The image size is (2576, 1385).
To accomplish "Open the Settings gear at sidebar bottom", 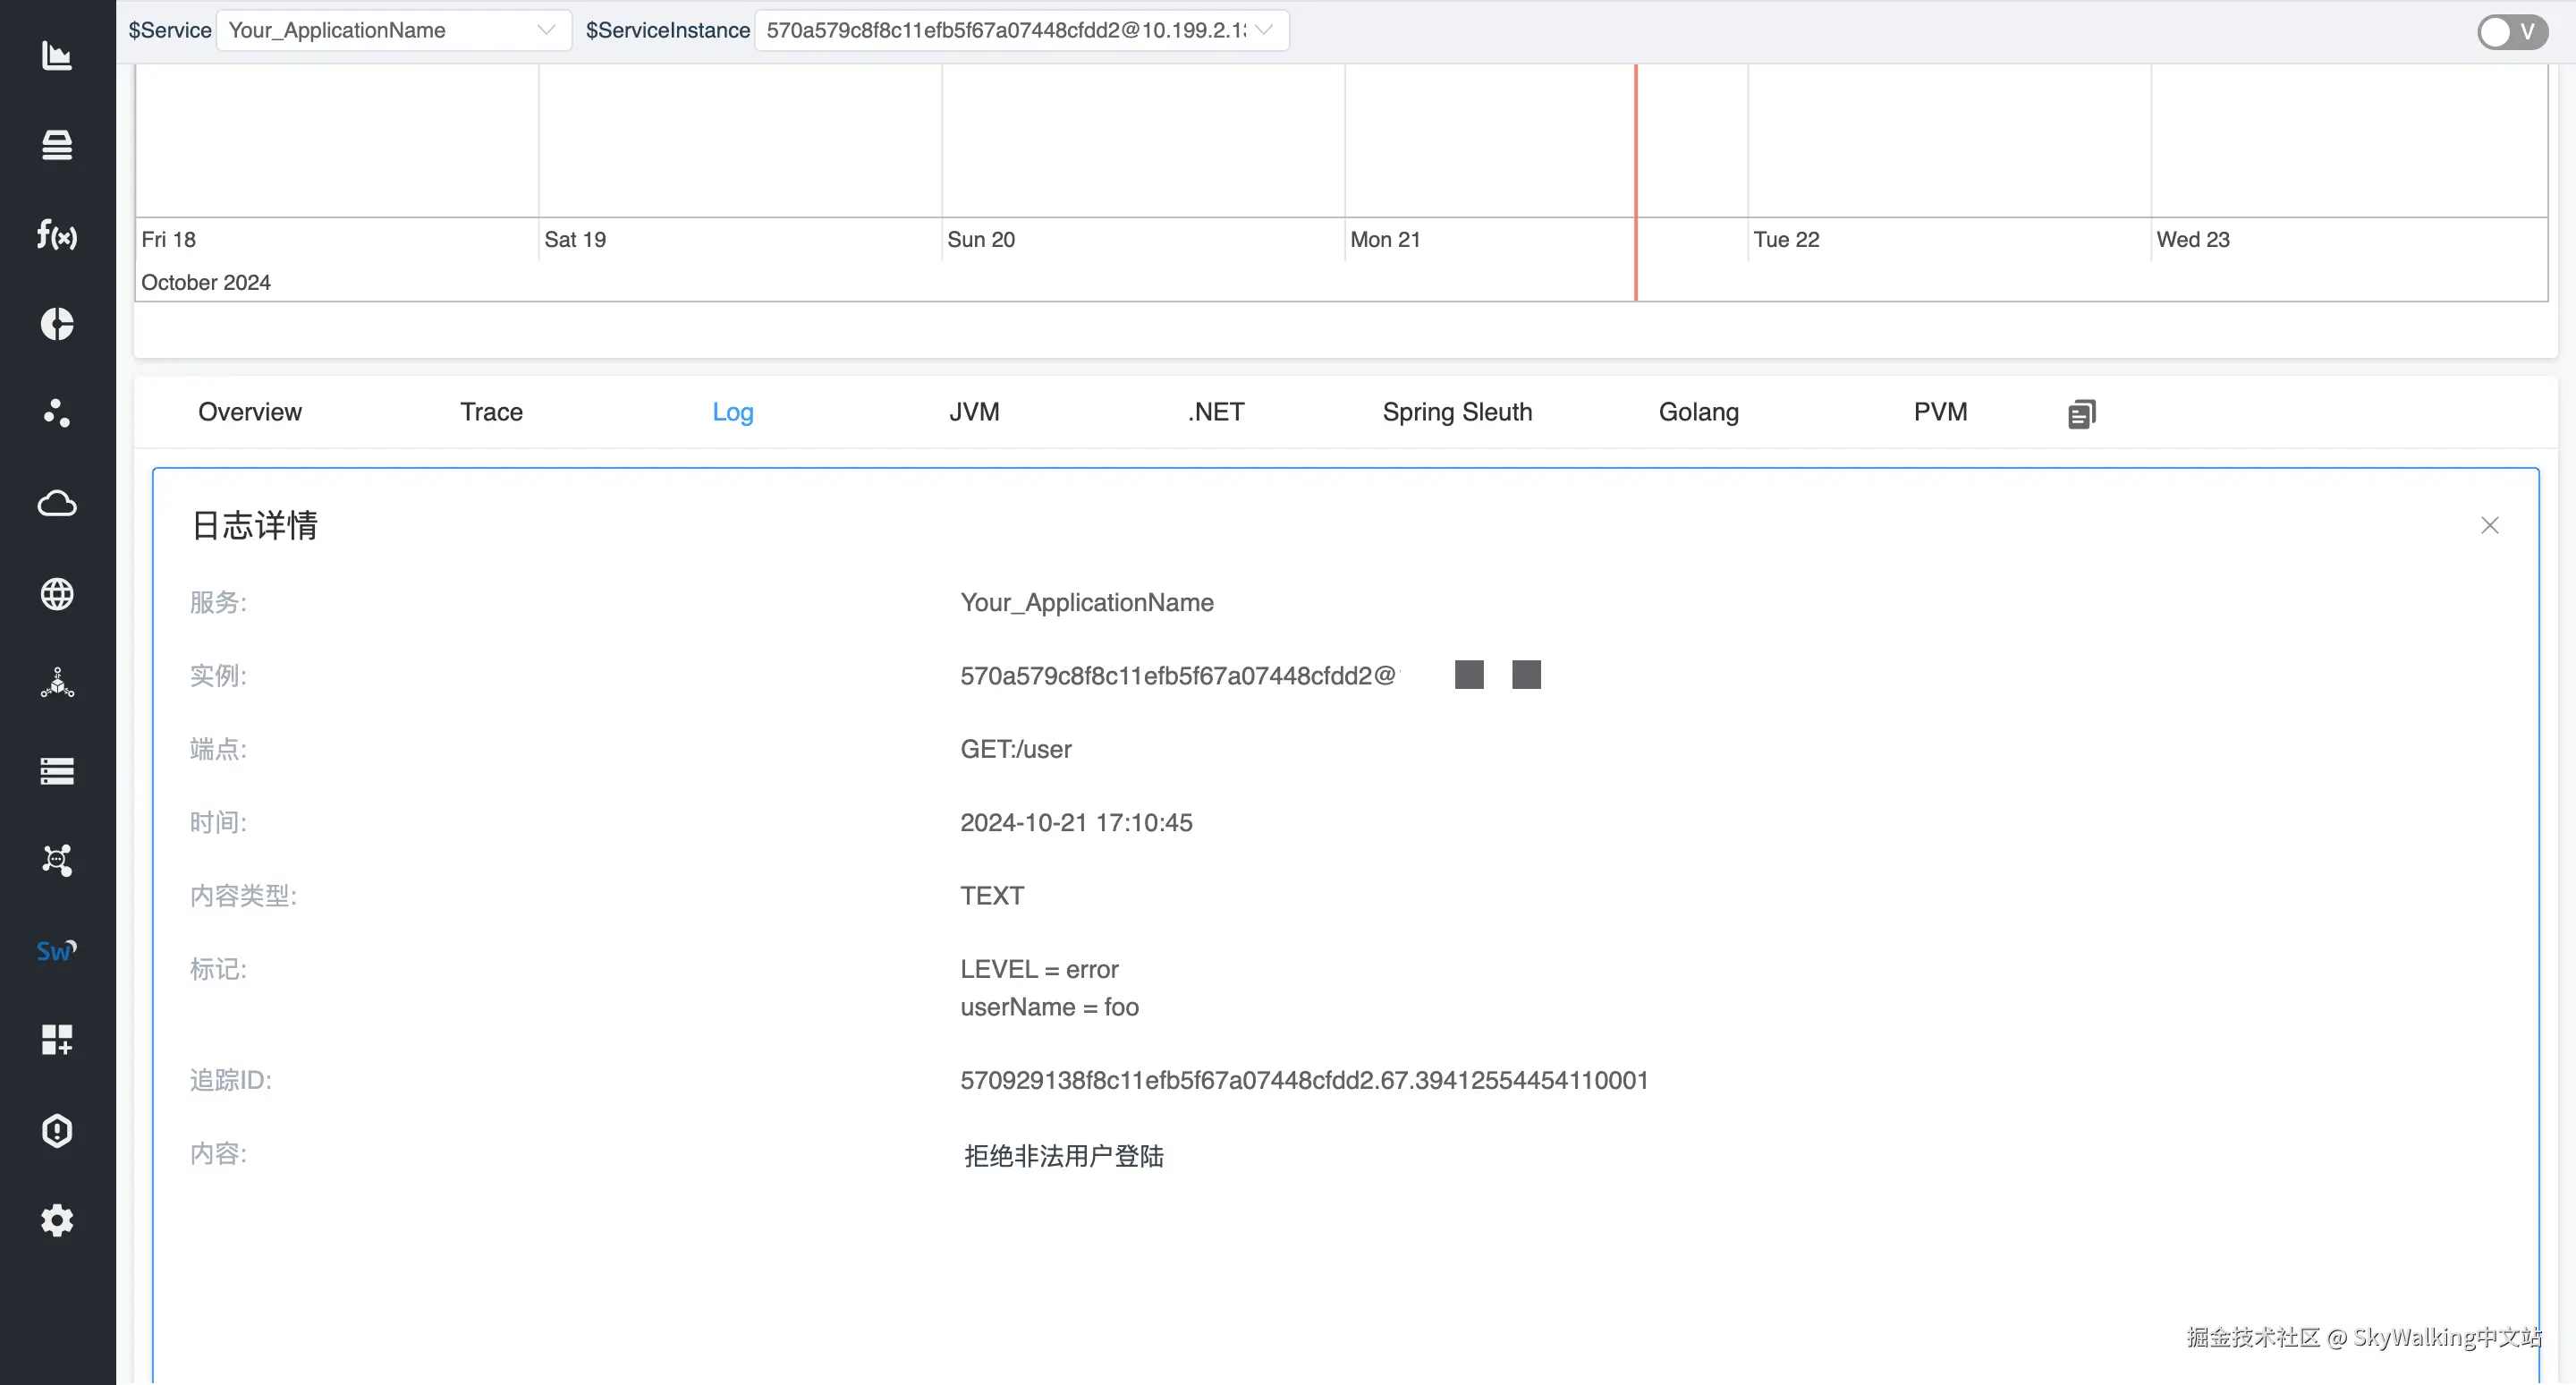I will coord(57,1220).
